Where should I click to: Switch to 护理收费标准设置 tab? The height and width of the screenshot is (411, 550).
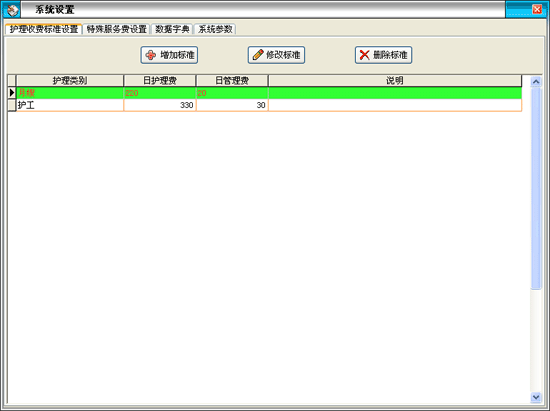44,29
